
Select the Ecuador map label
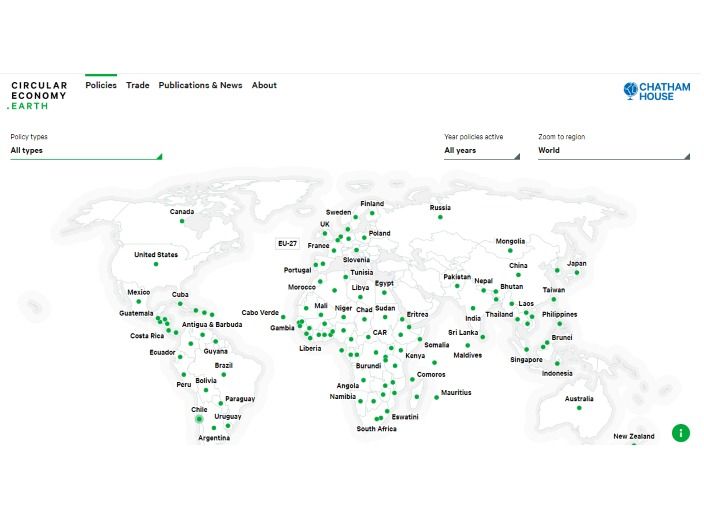162,352
